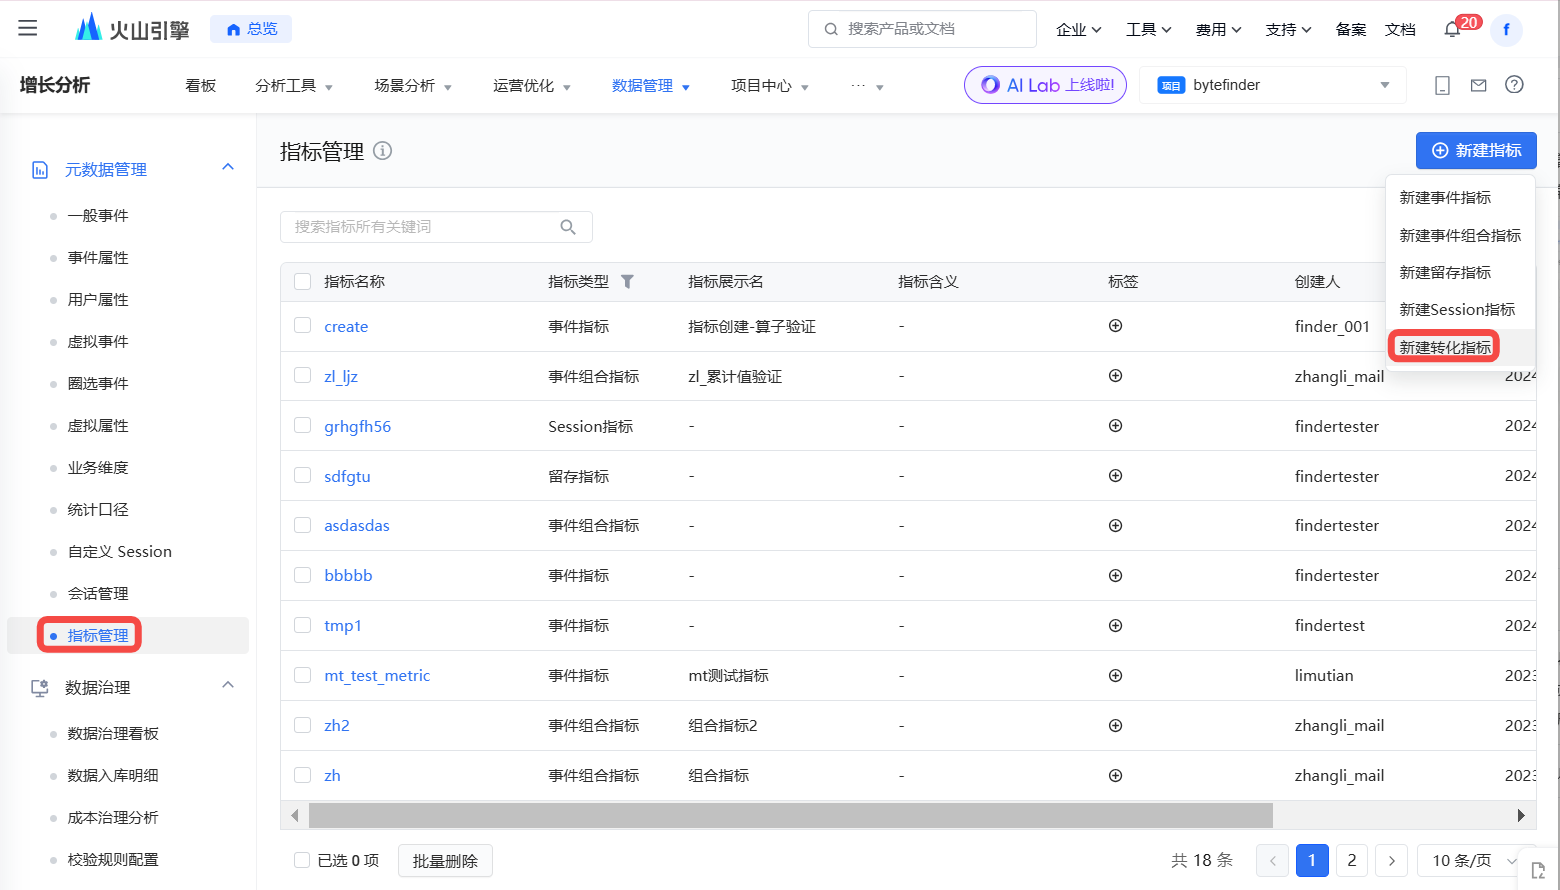Viewport: 1560px width, 890px height.
Task: Open the 工具 dropdown
Action: 1148,30
